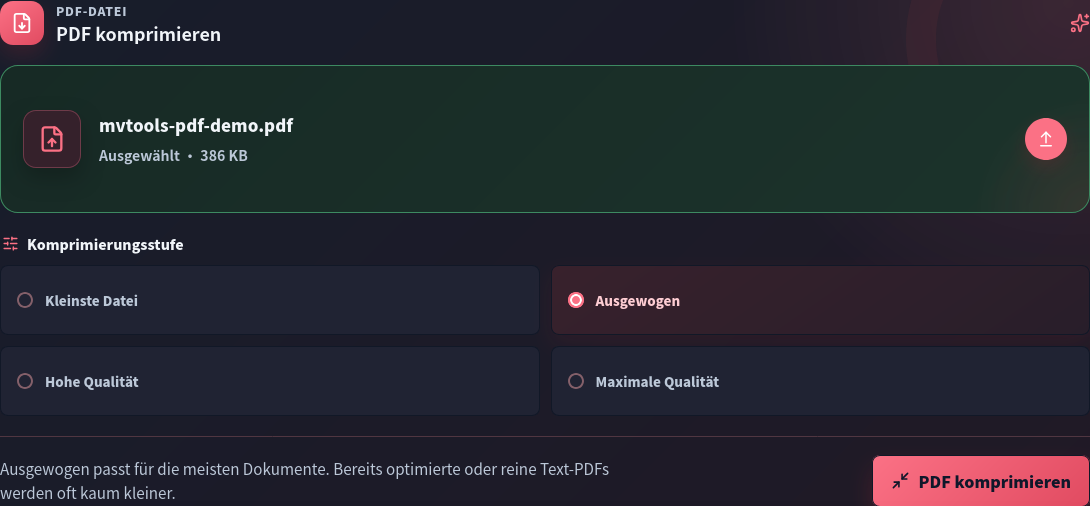Viewport: 1090px width, 506px height.
Task: Click the file name mvtools-pdf-demo.pdf
Action: tap(196, 126)
